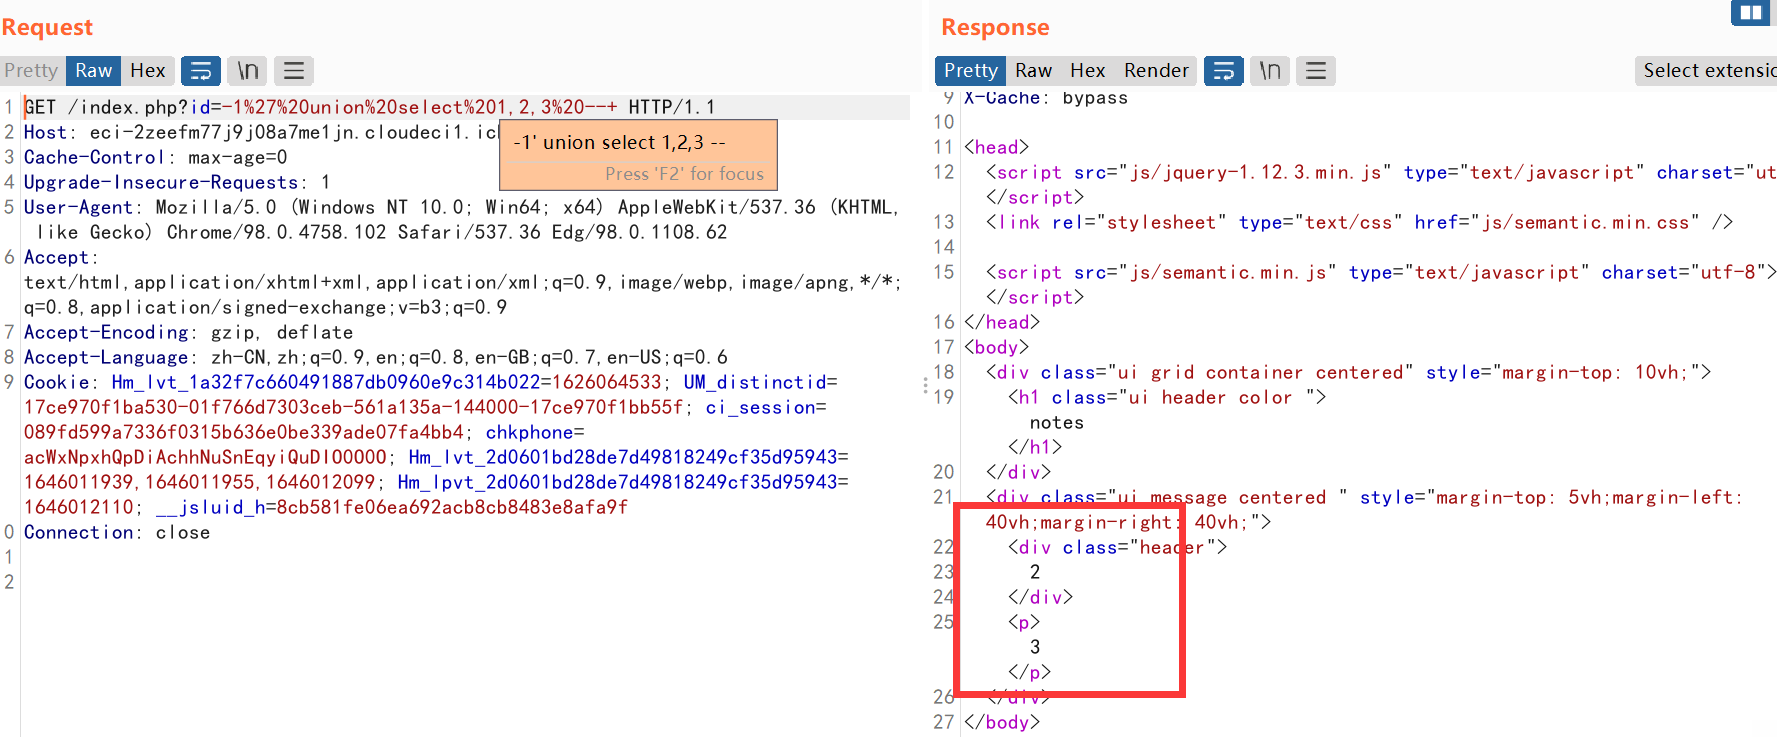Click the ui grid container div line

[x=1349, y=372]
